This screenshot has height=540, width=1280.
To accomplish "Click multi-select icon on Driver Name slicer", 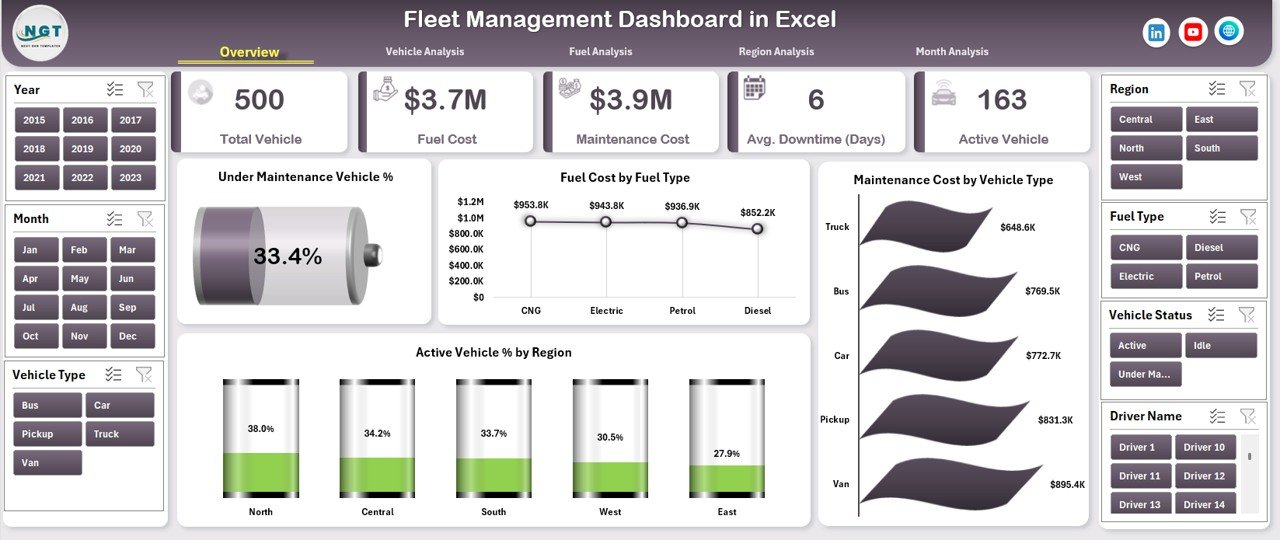I will pyautogui.click(x=1216, y=416).
